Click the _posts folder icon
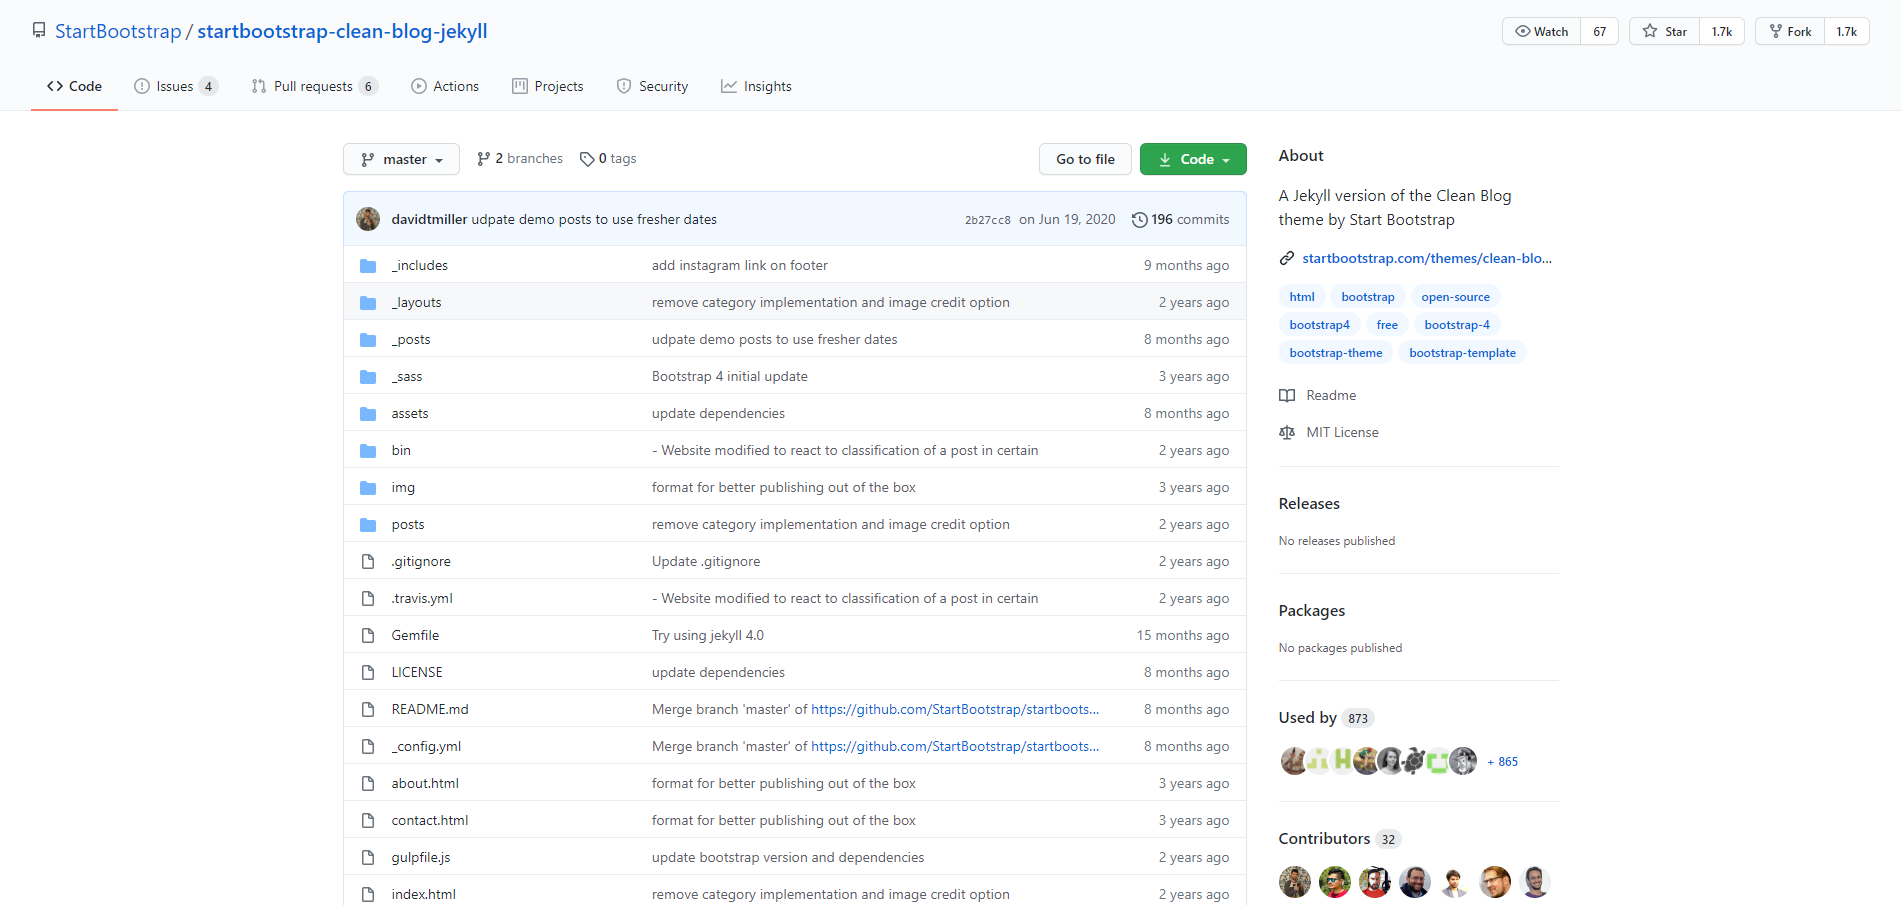The height and width of the screenshot is (905, 1901). pyautogui.click(x=368, y=339)
